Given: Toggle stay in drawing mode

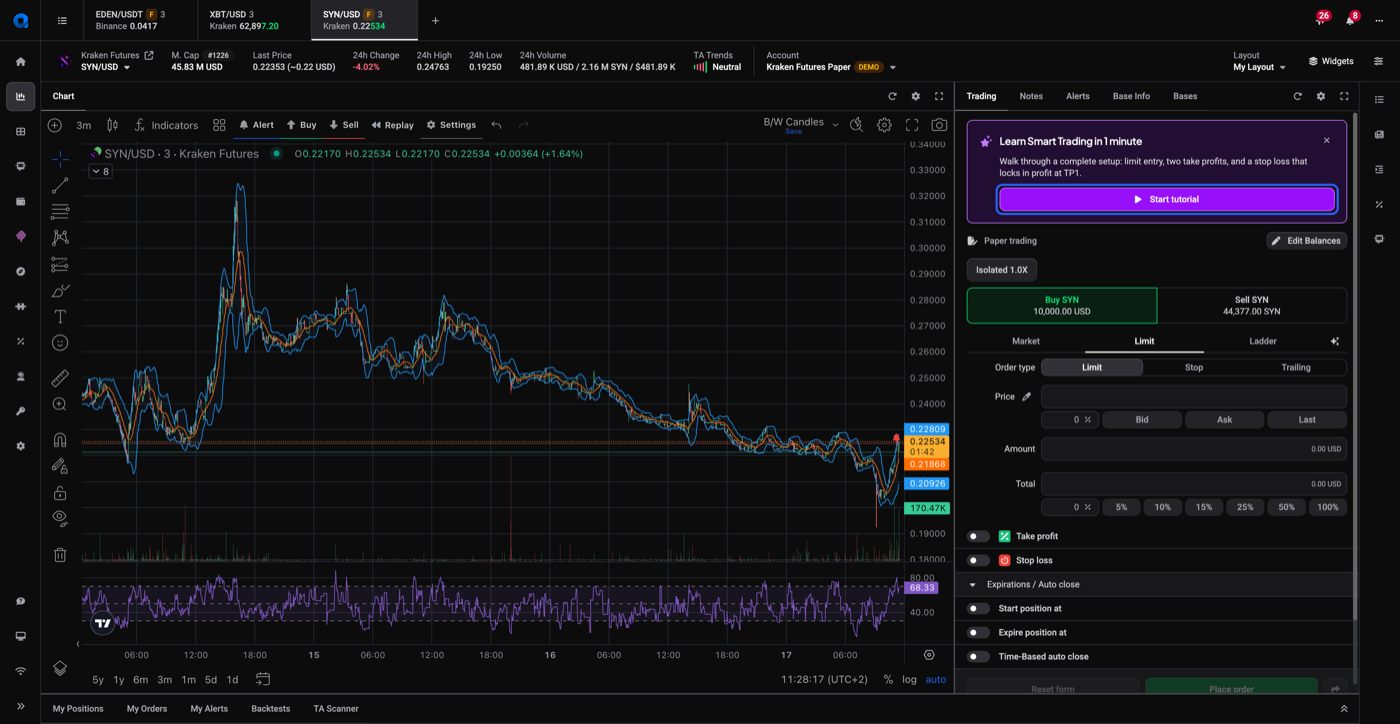Looking at the screenshot, I should coord(60,466).
